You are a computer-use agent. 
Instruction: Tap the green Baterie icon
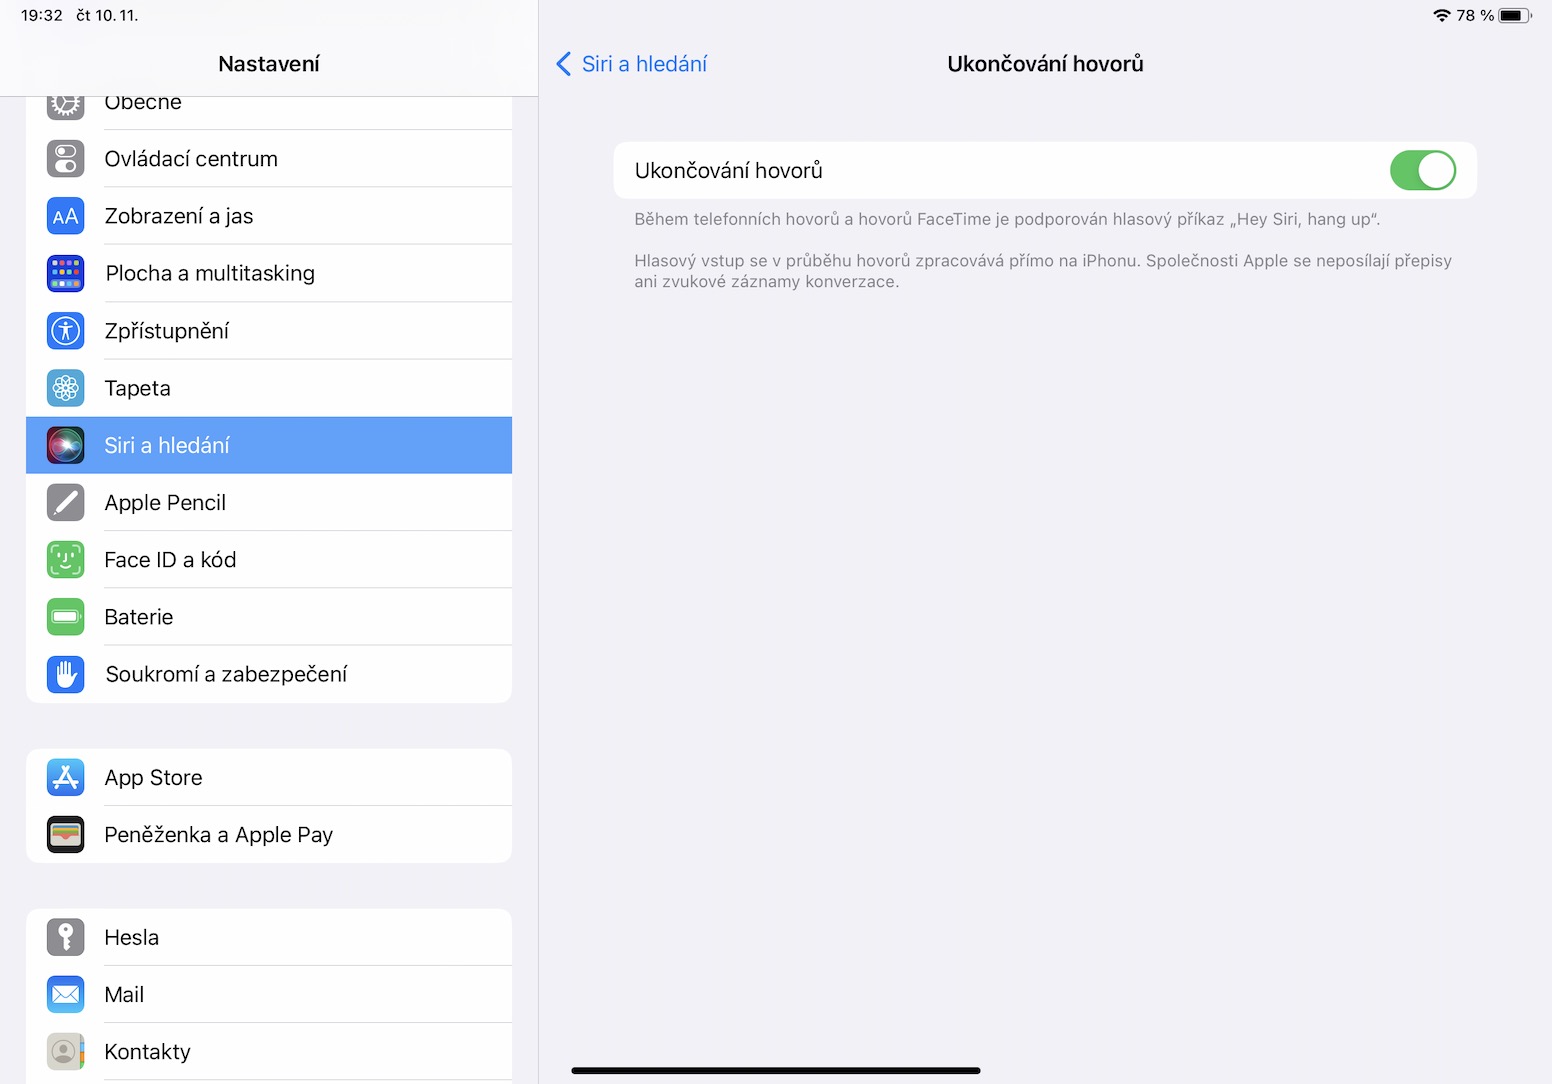tap(66, 617)
